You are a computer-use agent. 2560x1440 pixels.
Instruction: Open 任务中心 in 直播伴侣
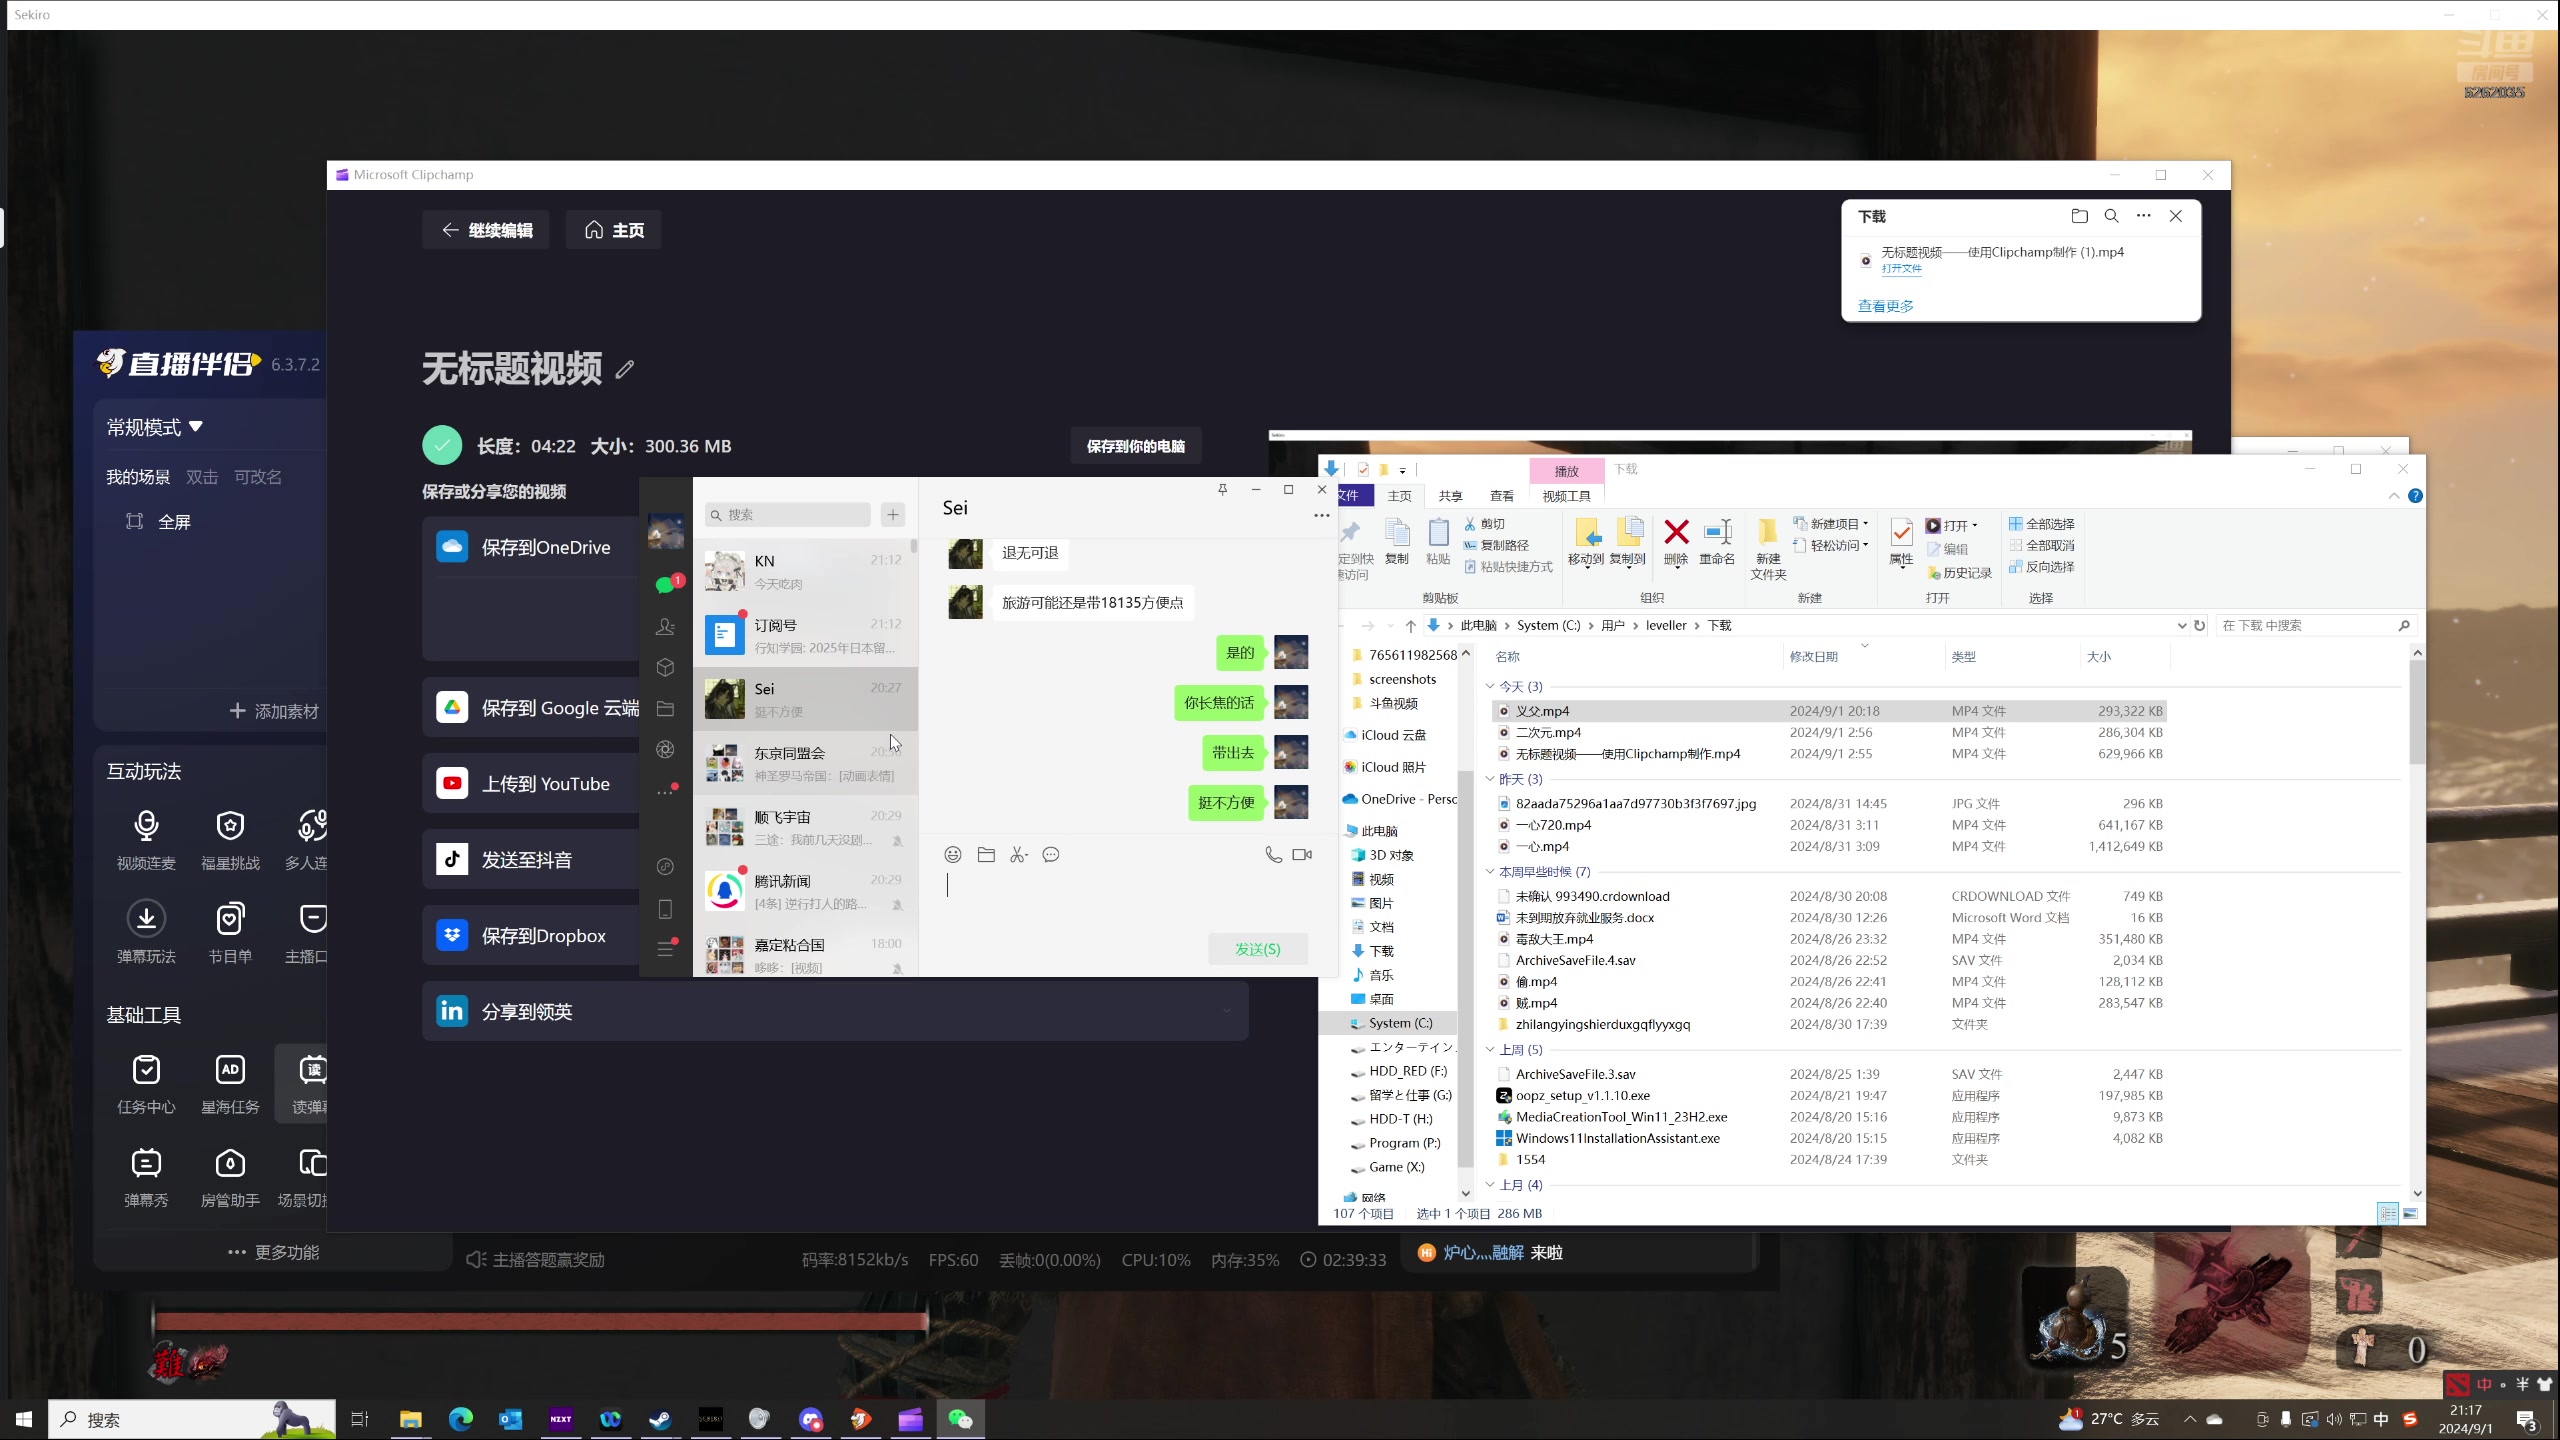pyautogui.click(x=146, y=1083)
